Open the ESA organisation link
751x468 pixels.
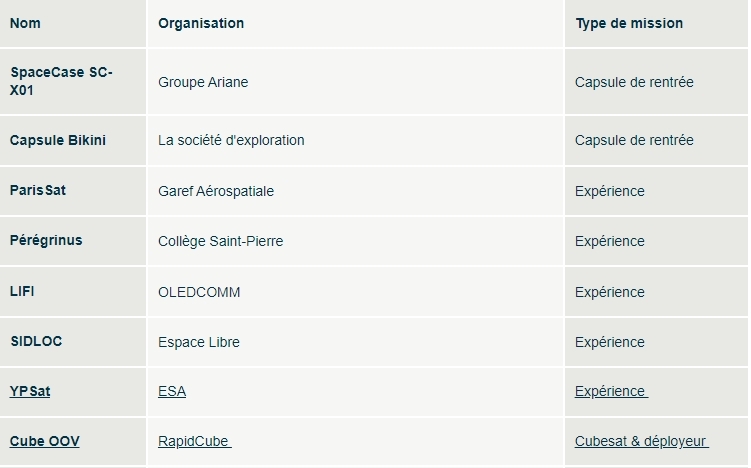point(172,392)
